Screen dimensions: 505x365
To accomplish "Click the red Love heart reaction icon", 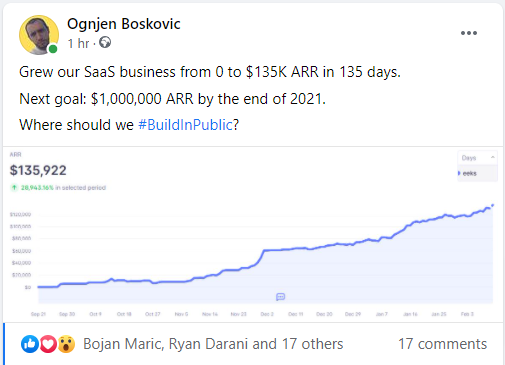I will tap(48, 344).
